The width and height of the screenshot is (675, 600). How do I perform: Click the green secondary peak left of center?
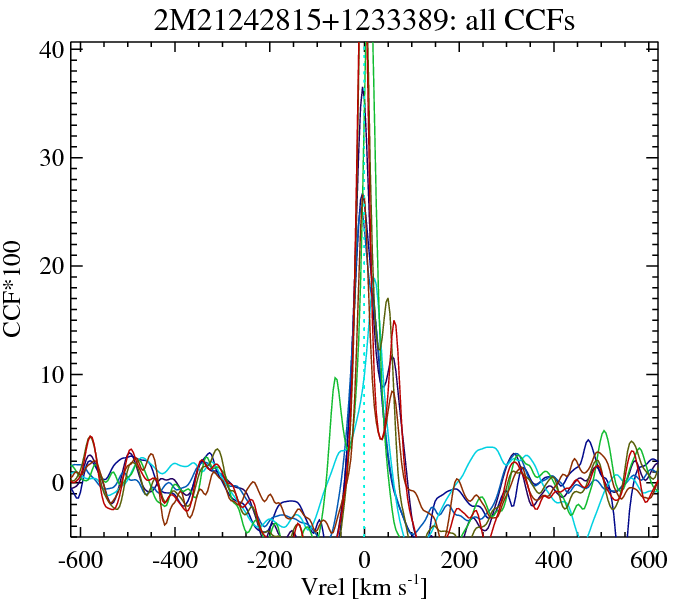click(336, 378)
